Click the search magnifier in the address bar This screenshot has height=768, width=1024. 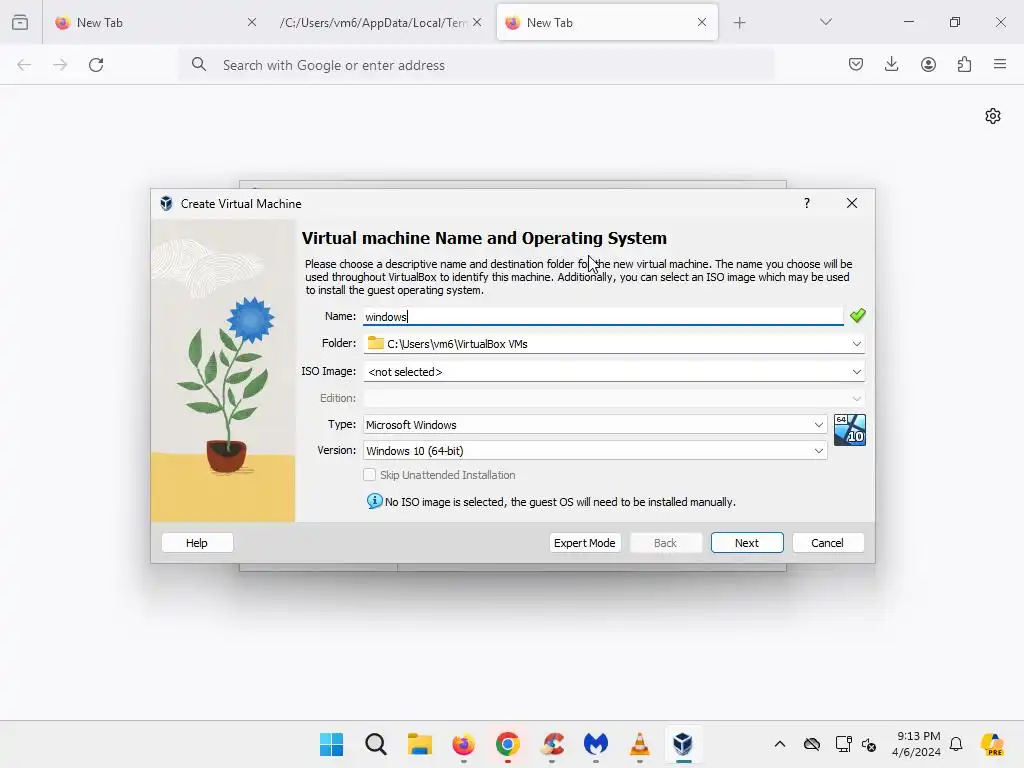coord(199,64)
